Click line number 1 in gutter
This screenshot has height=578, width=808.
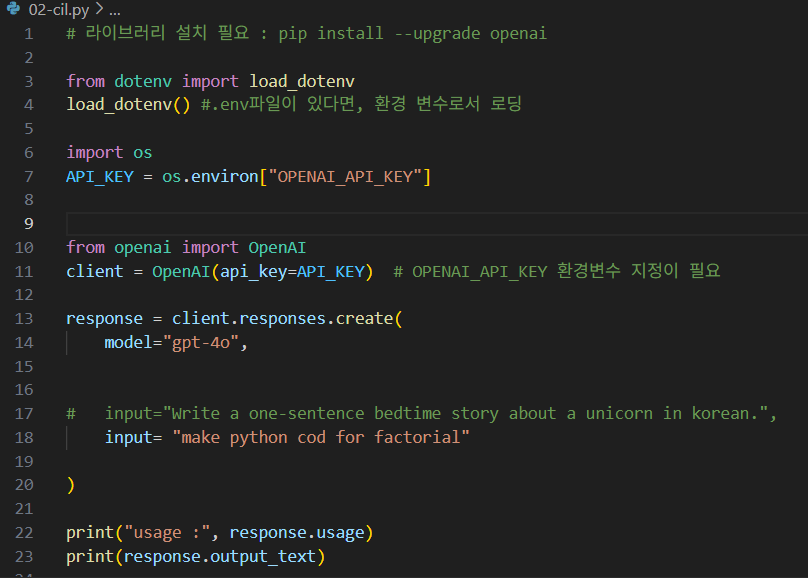click(29, 34)
